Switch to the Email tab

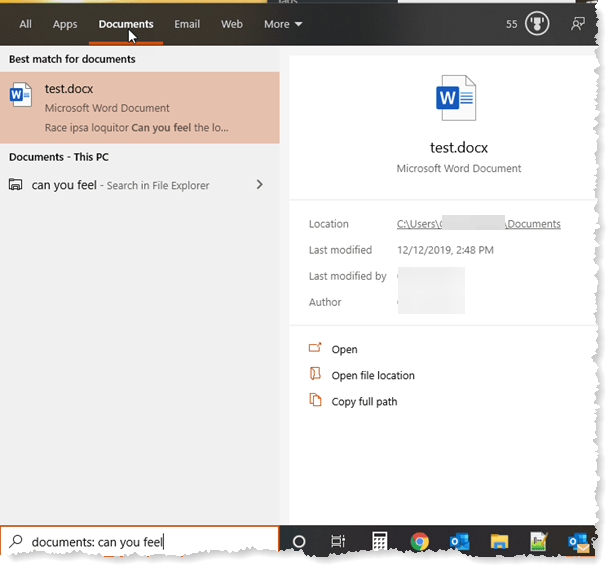187,24
